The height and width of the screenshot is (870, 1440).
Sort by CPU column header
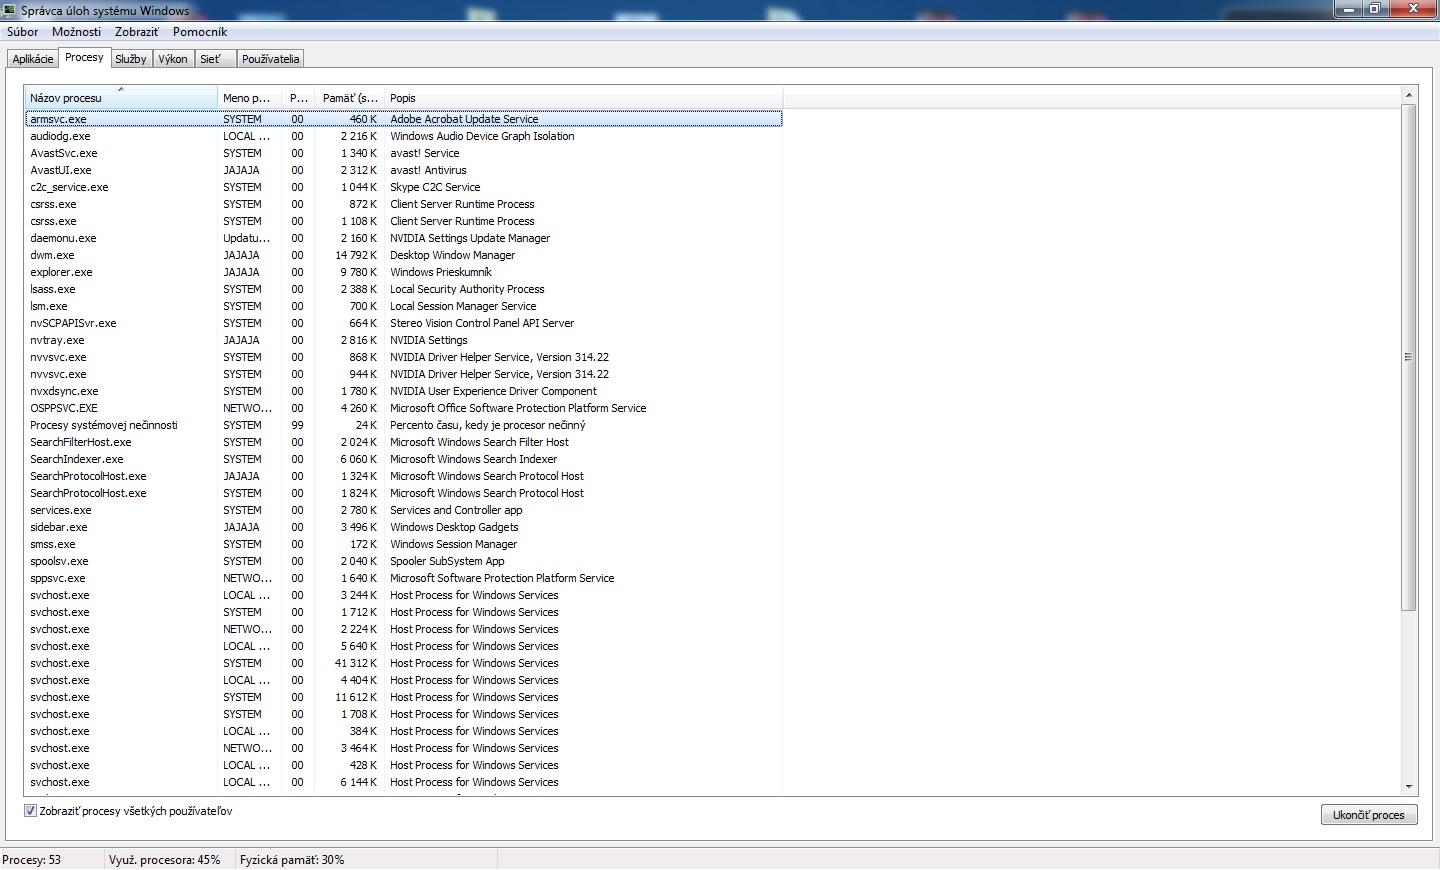tap(299, 98)
